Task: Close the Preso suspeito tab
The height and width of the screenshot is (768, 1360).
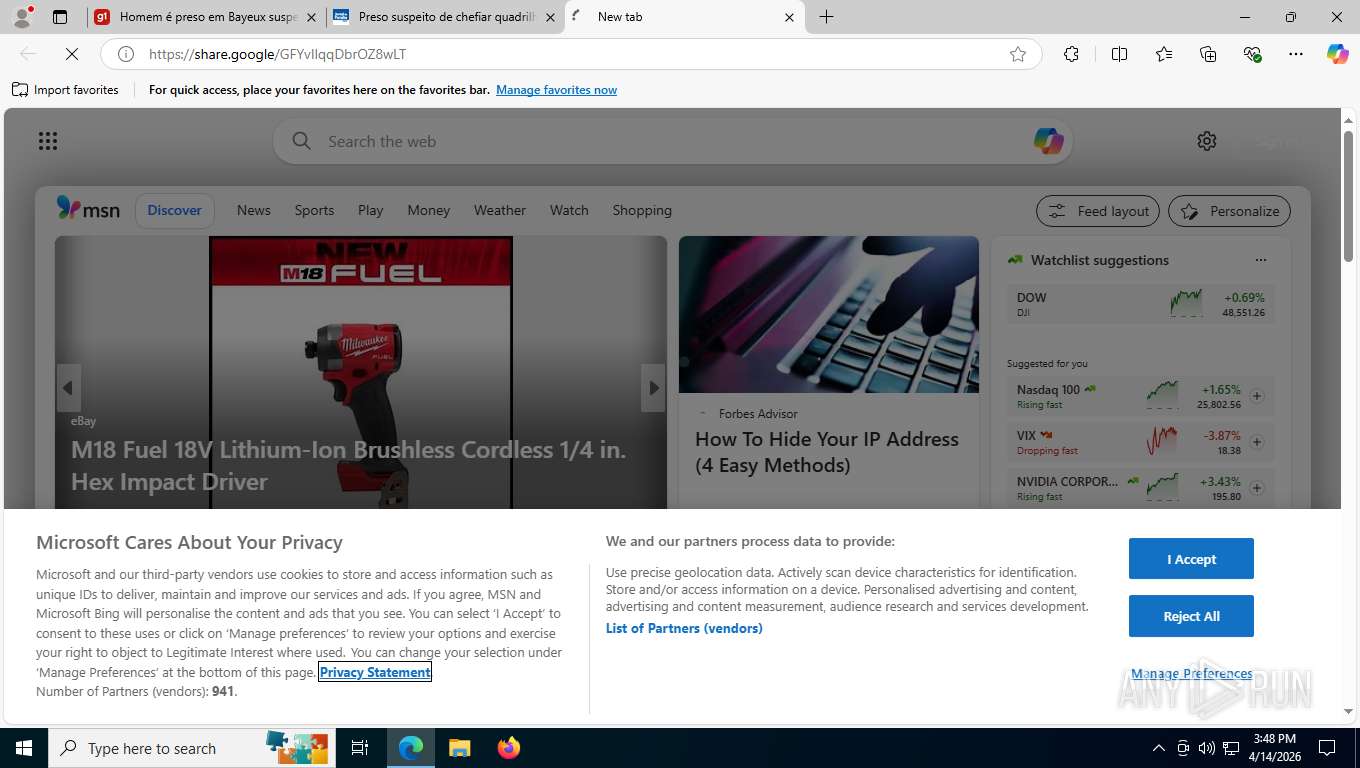Action: click(550, 17)
